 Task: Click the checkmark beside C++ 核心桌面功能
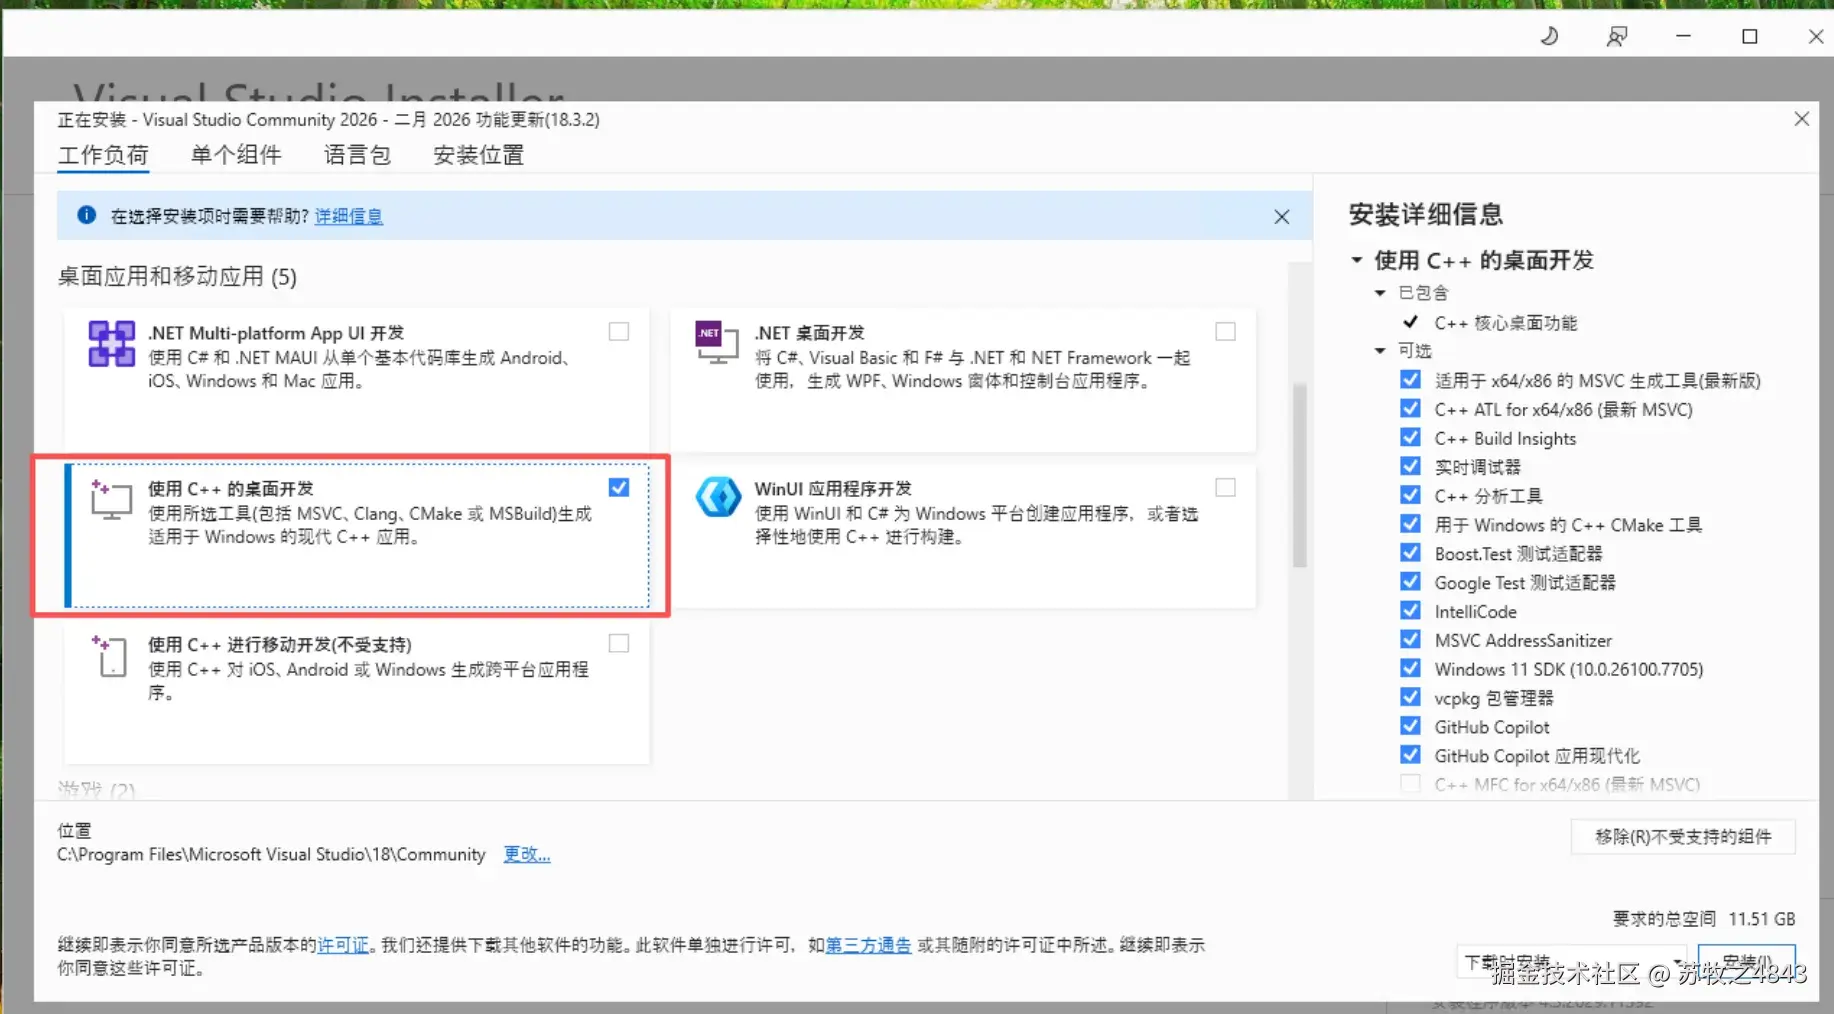pyautogui.click(x=1410, y=322)
